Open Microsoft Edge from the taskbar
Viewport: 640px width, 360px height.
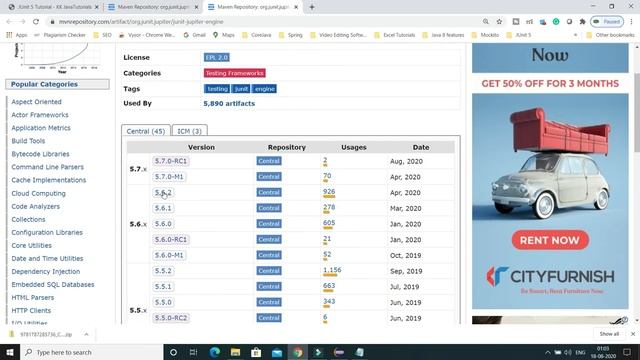click(x=215, y=352)
